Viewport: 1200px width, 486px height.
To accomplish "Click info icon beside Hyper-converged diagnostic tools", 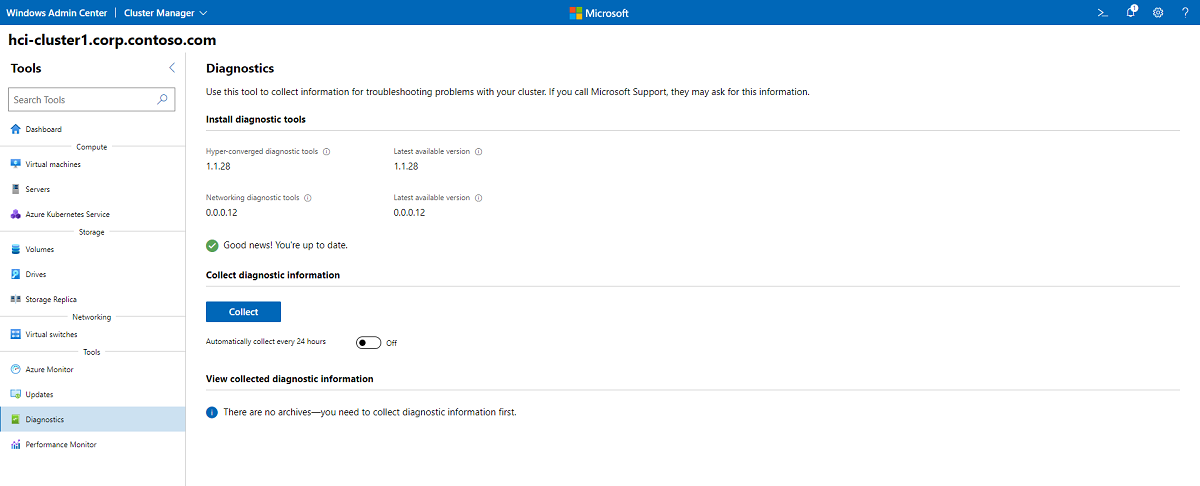I will coord(327,152).
